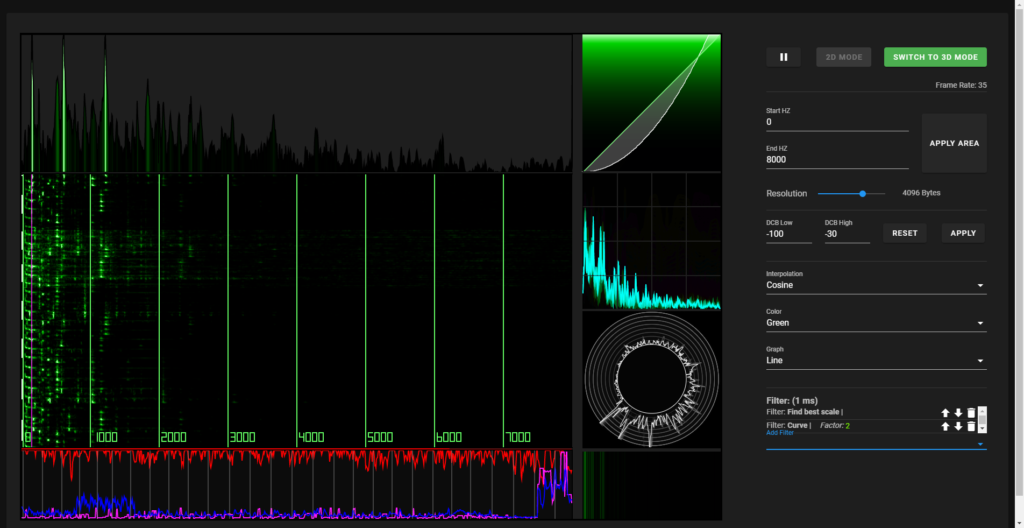The width and height of the screenshot is (1024, 528).
Task: Apply the frequency area
Action: click(954, 143)
